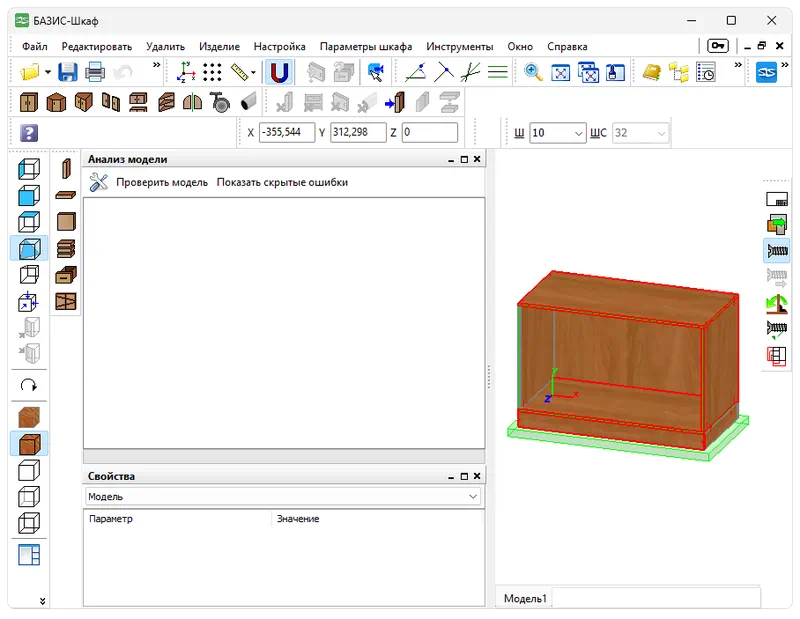Click the Проверить модель button

coord(162,182)
